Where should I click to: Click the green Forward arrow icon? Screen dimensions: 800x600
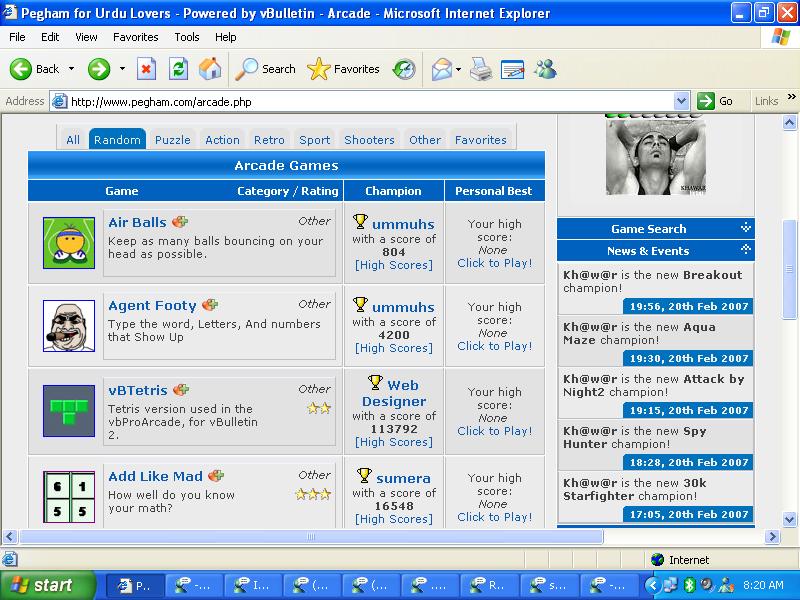click(99, 69)
